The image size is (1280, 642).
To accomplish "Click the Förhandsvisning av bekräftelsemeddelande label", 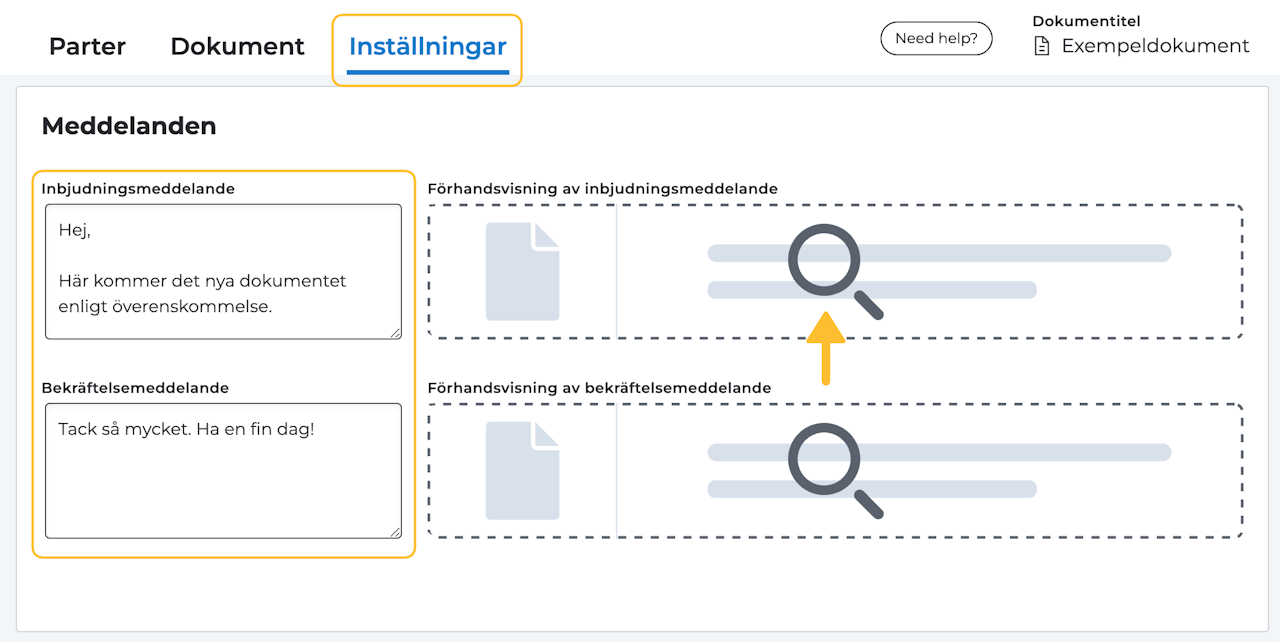I will (x=599, y=387).
